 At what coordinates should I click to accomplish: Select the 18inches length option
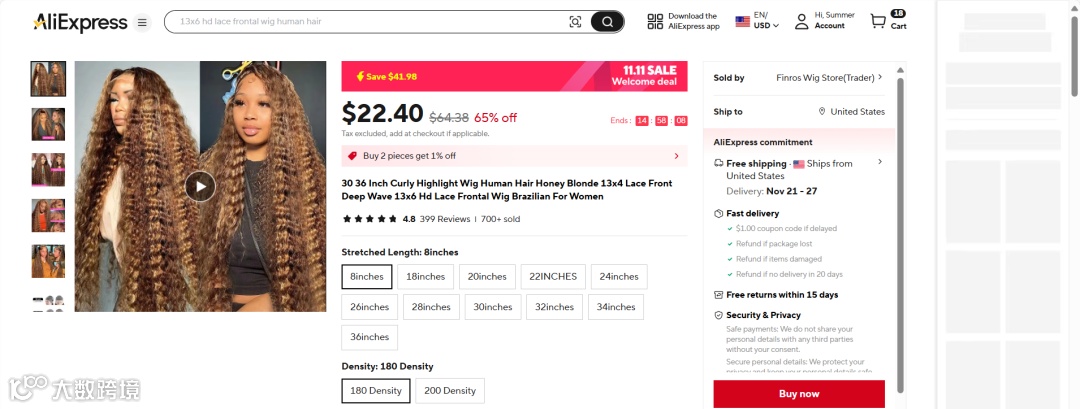(426, 276)
